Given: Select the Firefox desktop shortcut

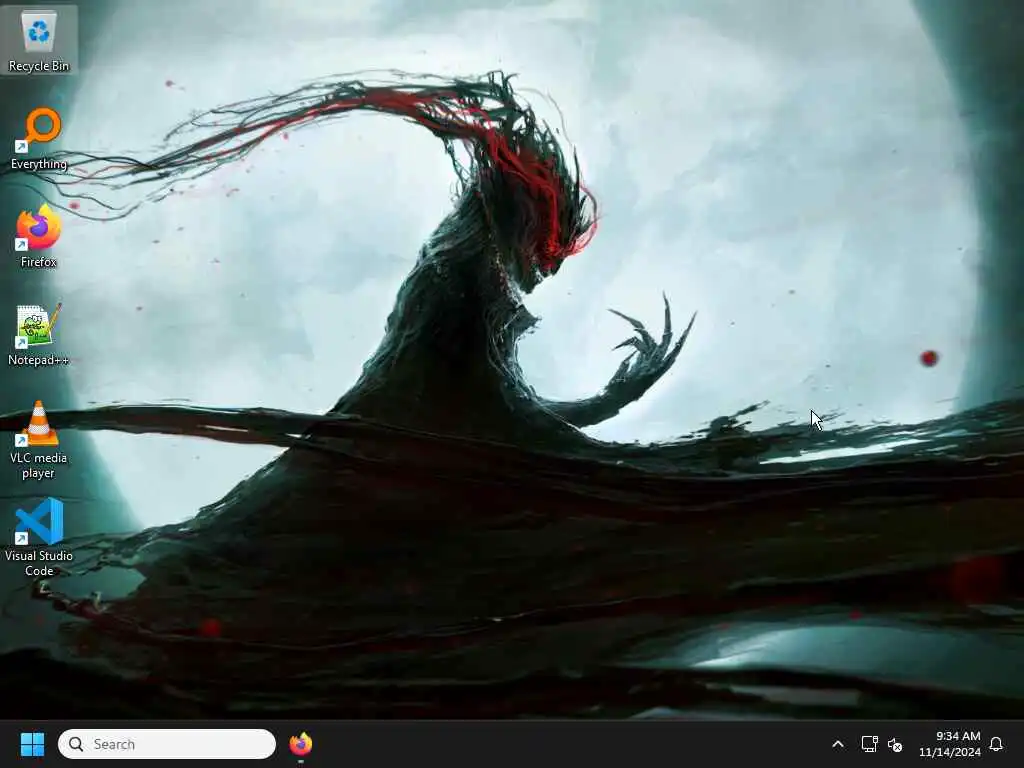Looking at the screenshot, I should (x=39, y=236).
